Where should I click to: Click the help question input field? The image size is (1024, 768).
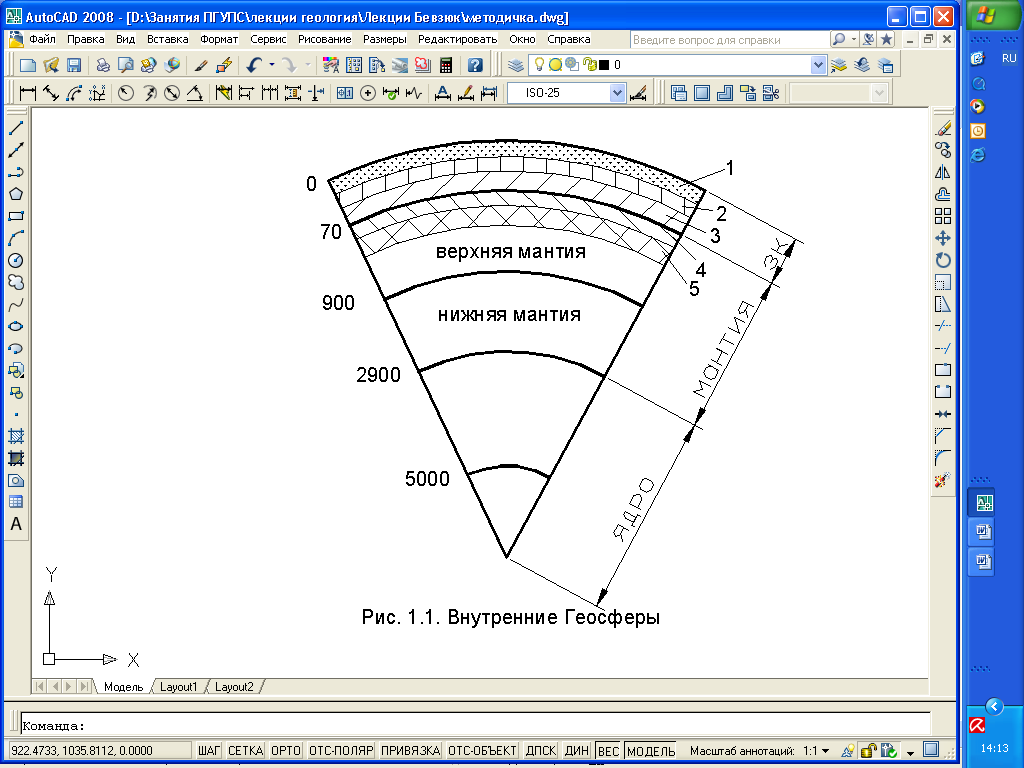pyautogui.click(x=729, y=40)
